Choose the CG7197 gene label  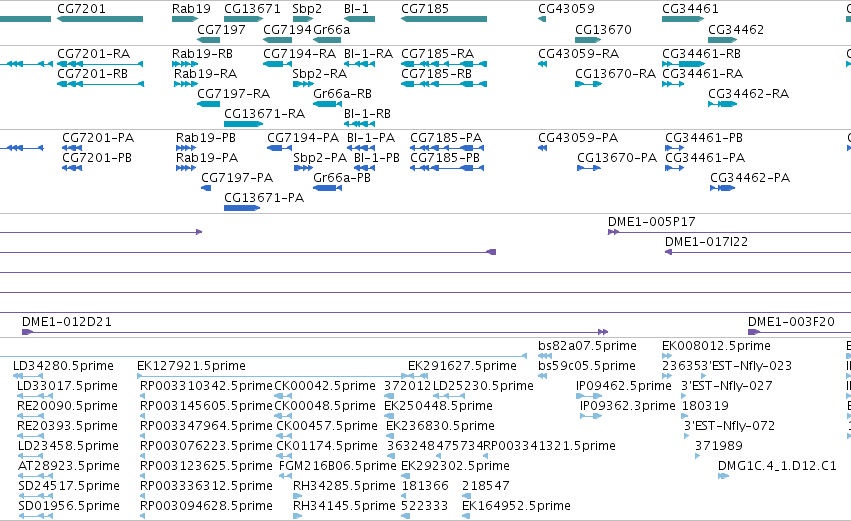(x=221, y=29)
